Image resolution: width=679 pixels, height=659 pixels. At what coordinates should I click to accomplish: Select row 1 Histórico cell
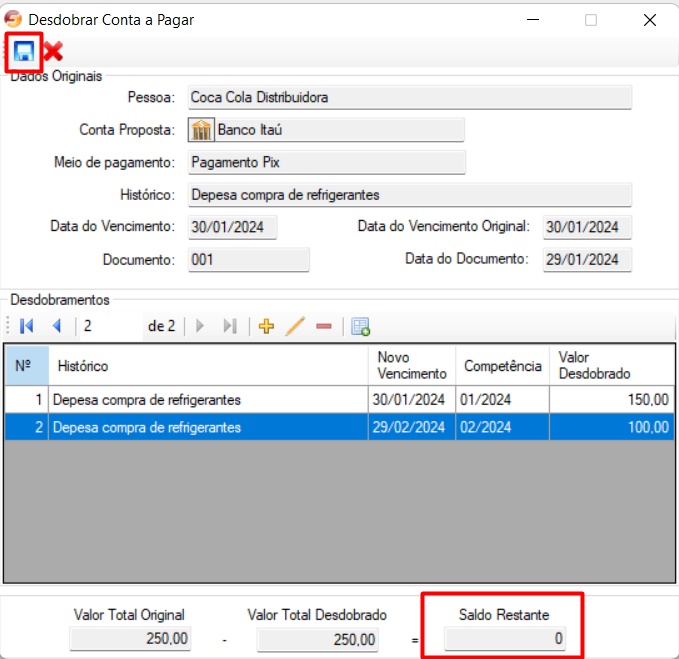coord(208,399)
